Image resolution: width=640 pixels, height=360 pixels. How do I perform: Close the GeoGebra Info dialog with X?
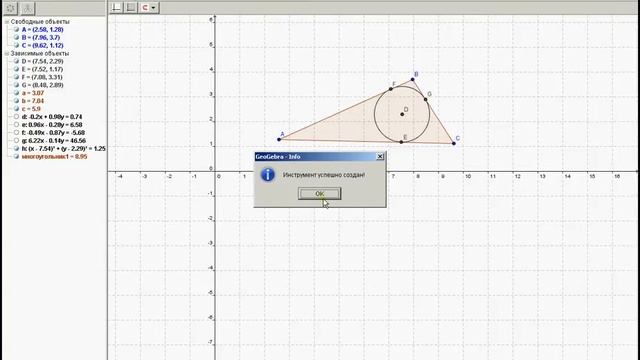click(380, 156)
